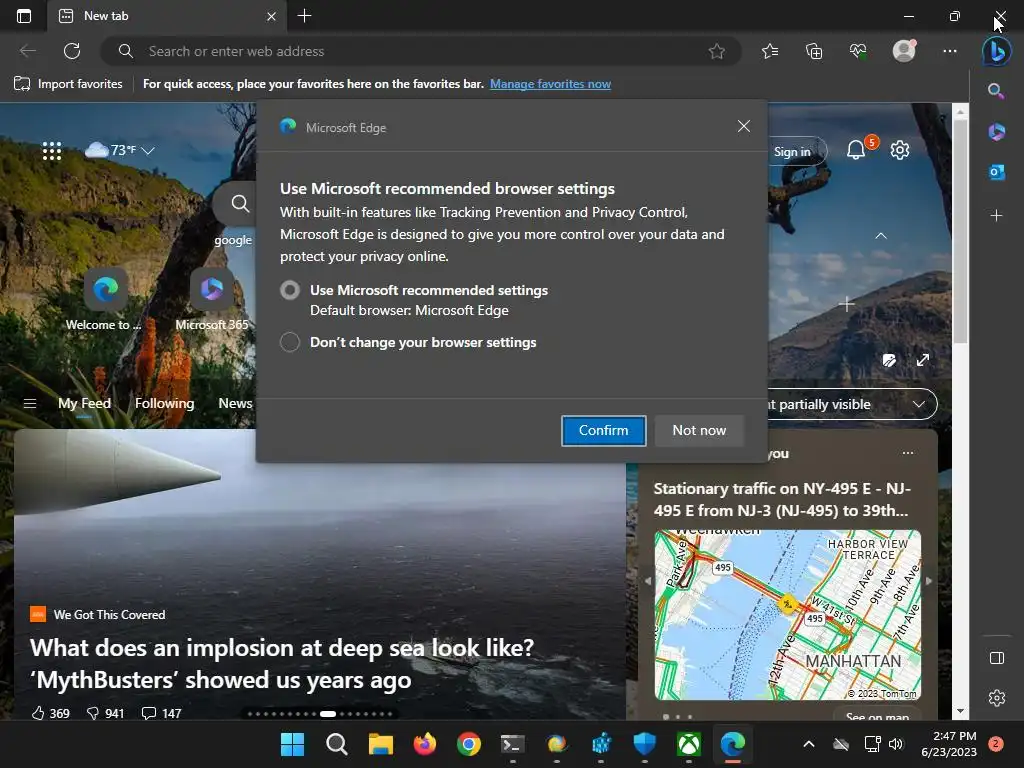Open the Favorites list icon
This screenshot has width=1024, height=768.
point(770,51)
